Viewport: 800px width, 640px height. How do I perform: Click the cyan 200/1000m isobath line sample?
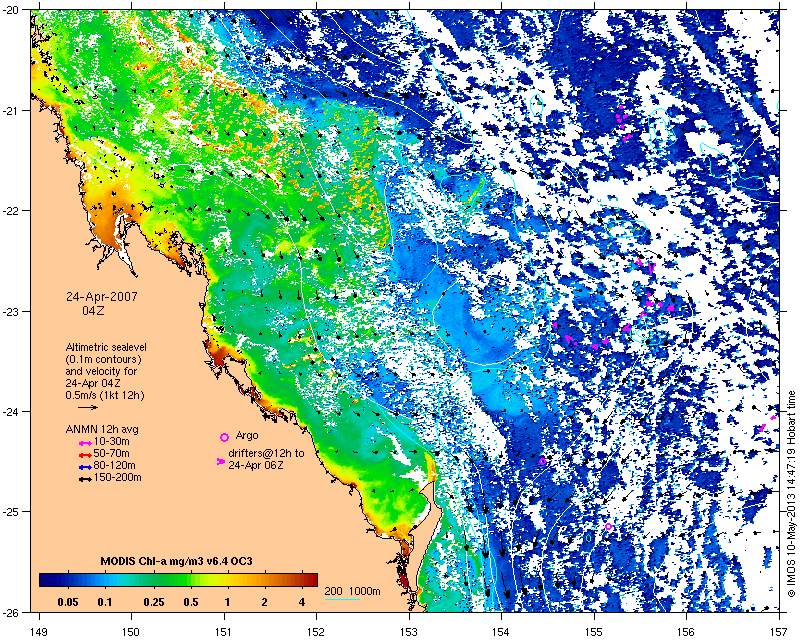pos(342,599)
